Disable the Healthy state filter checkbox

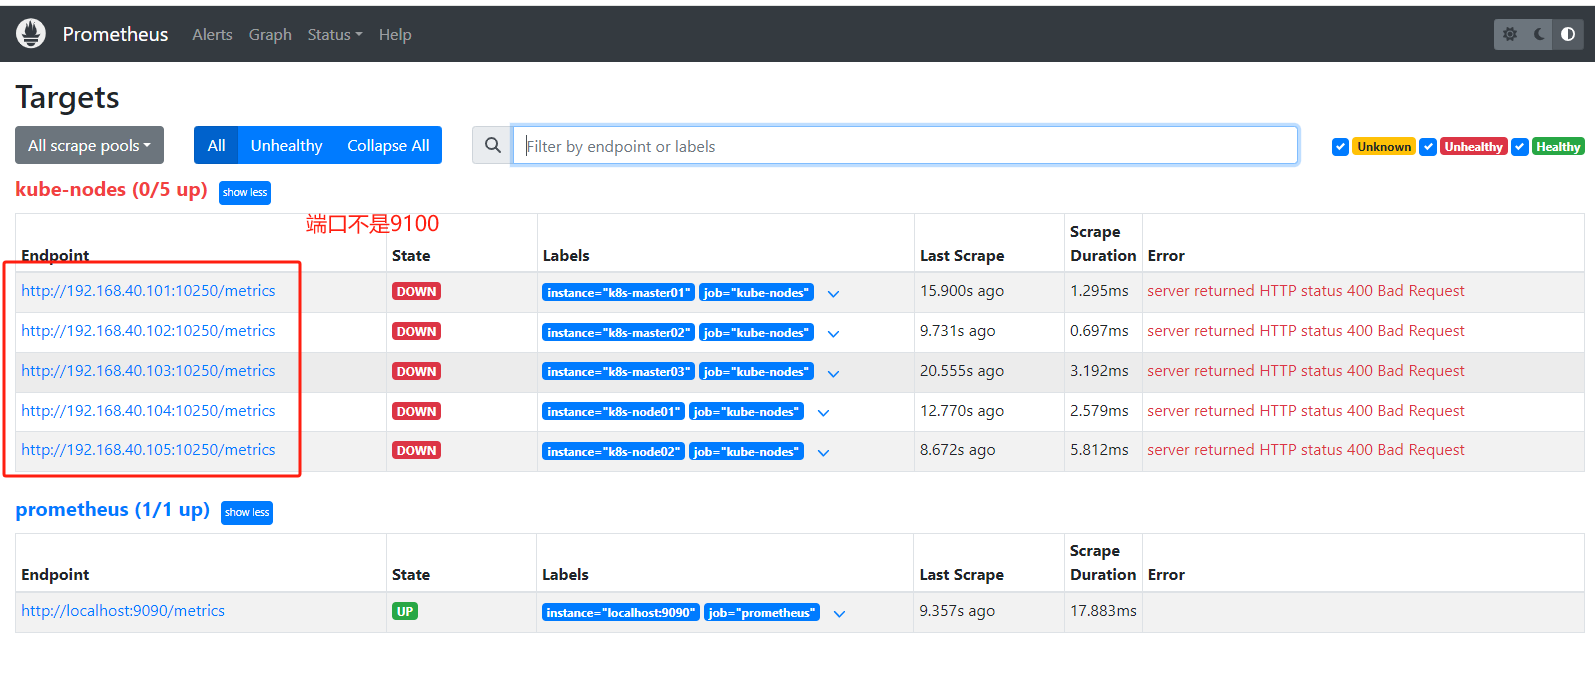(1520, 147)
